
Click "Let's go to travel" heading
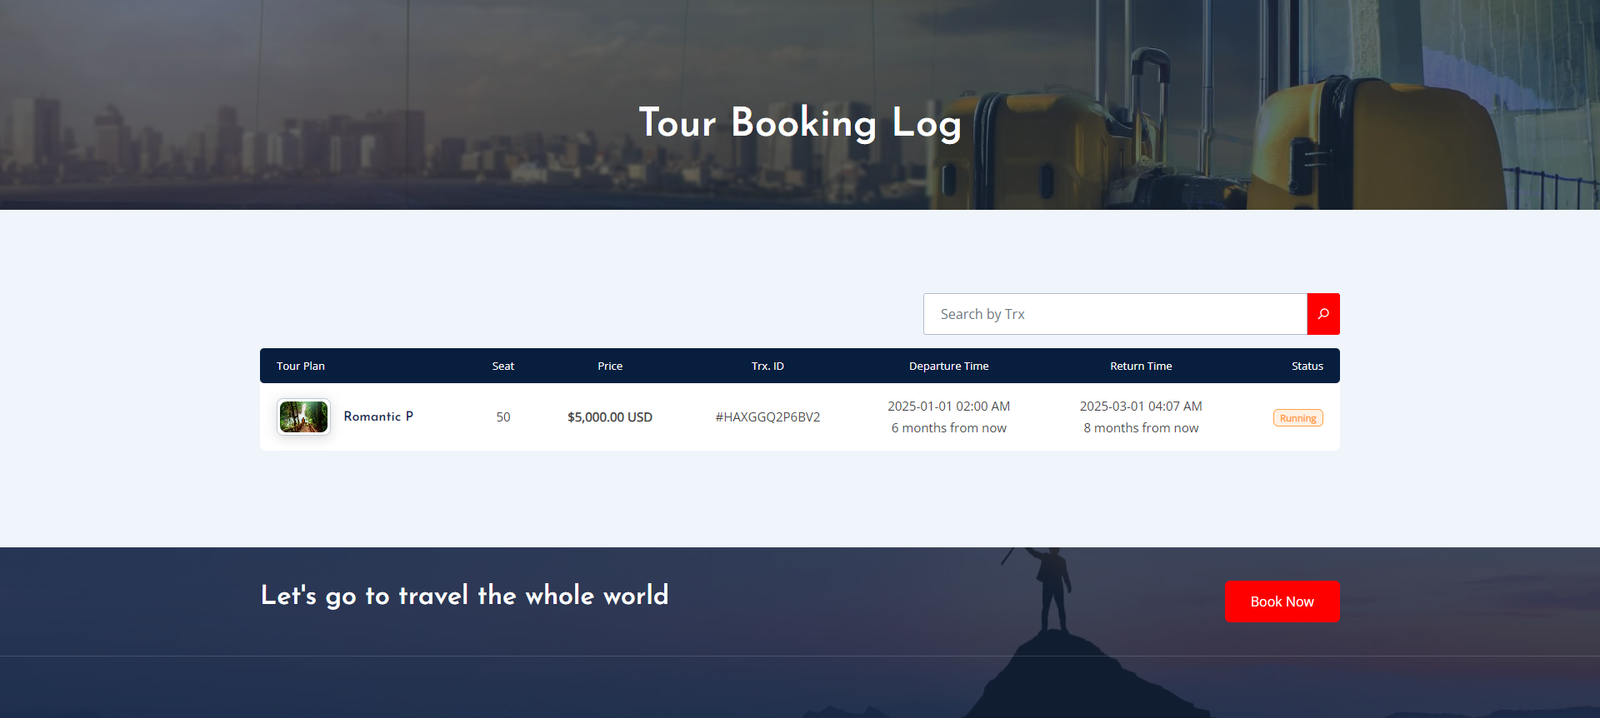[x=464, y=596]
